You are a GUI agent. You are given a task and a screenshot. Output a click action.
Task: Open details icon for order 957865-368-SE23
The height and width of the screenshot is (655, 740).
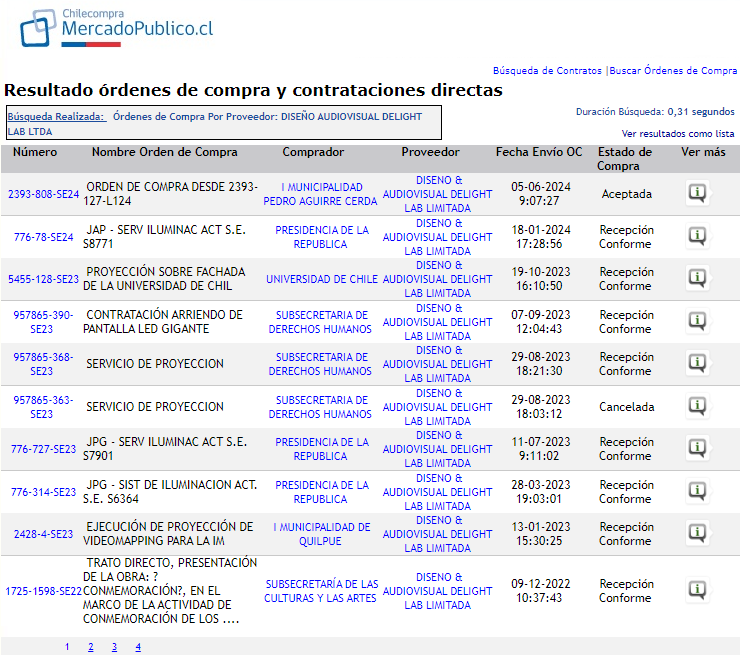click(x=697, y=363)
